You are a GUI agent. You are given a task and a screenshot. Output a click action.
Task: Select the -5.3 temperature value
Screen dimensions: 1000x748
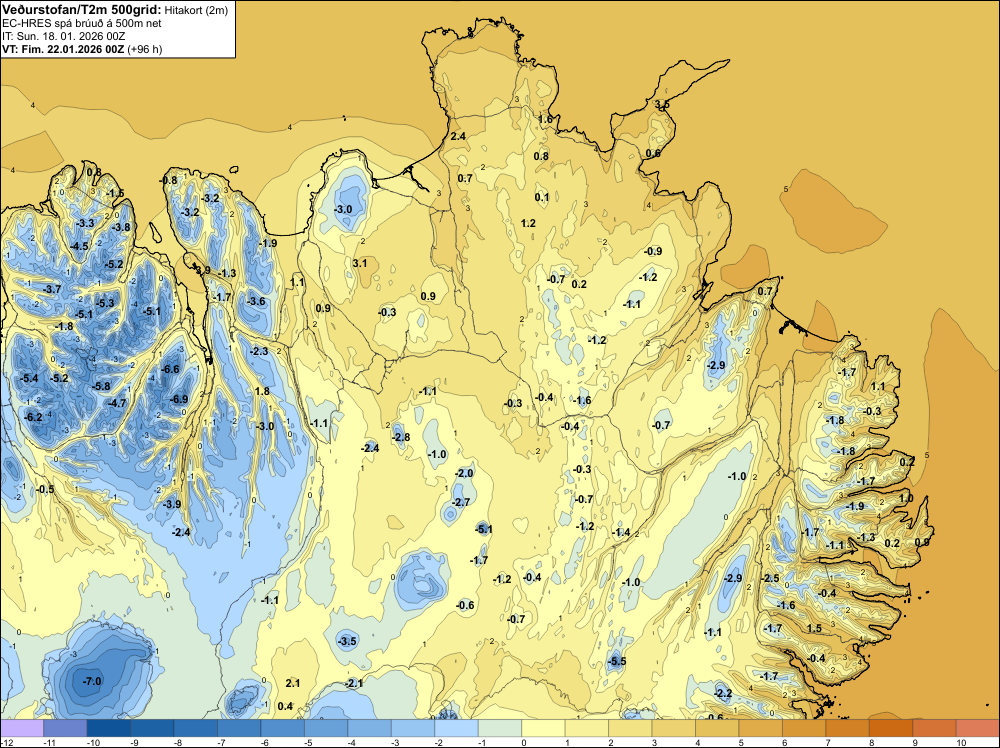click(105, 303)
